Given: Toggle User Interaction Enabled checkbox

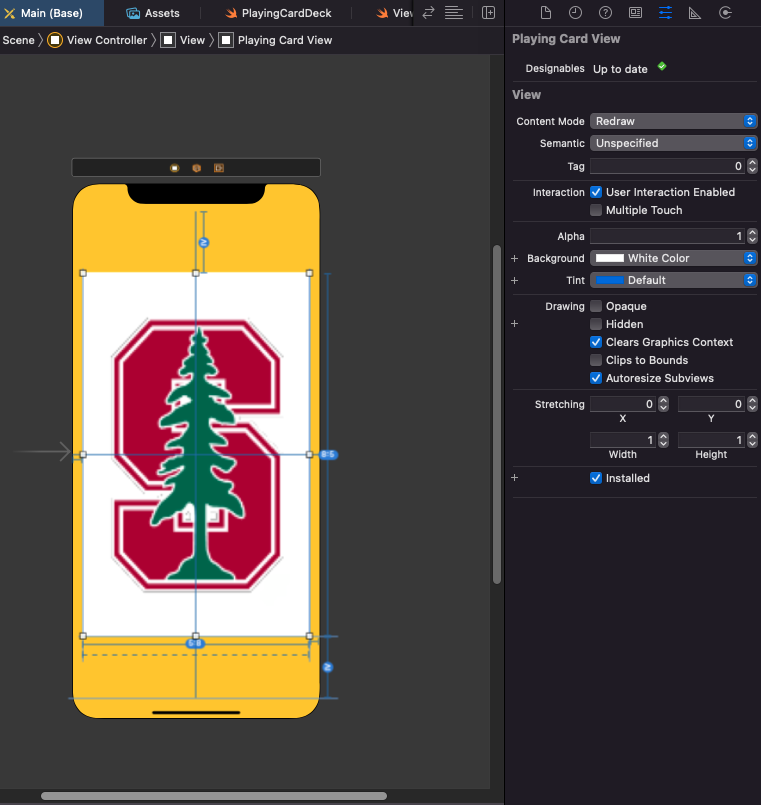Looking at the screenshot, I should pos(596,192).
